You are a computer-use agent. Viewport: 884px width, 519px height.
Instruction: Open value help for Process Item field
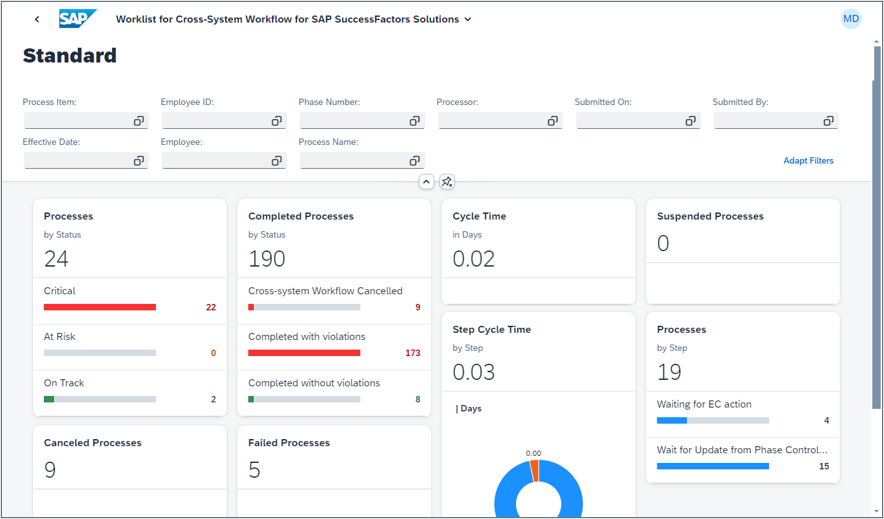tap(139, 121)
